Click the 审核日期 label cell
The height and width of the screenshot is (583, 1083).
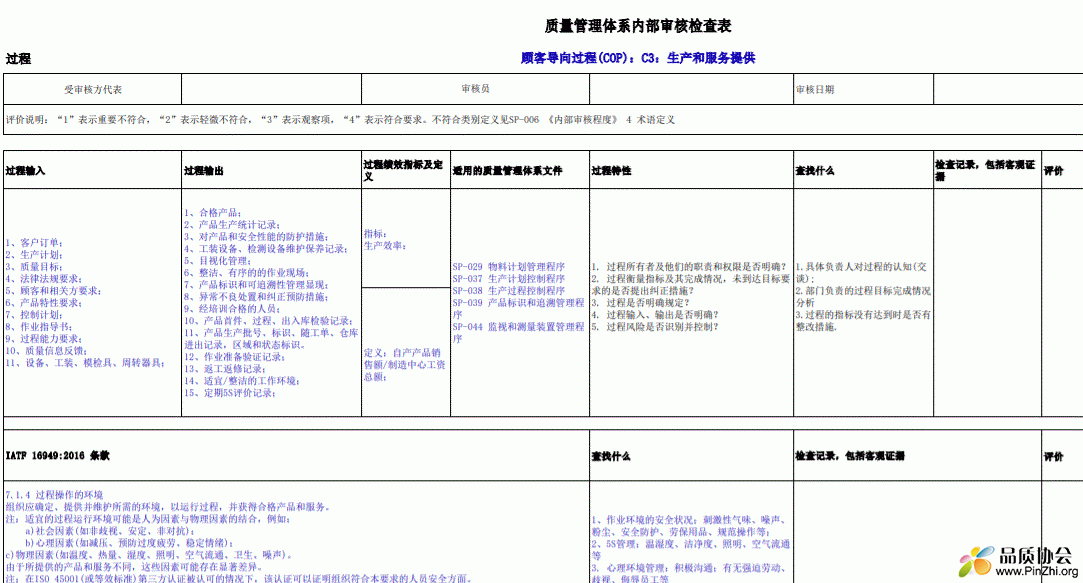[x=863, y=89]
